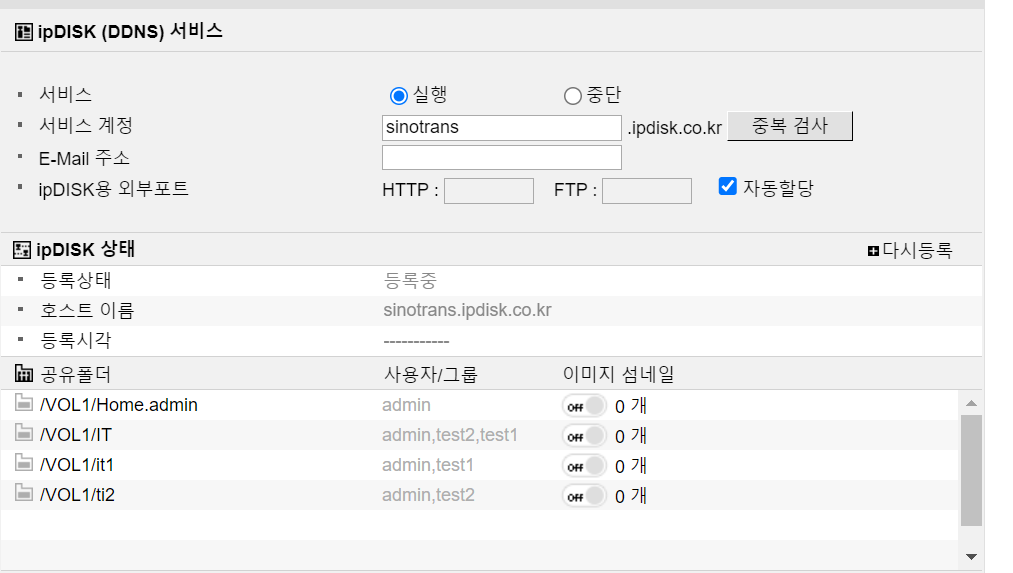The height and width of the screenshot is (573, 1013).
Task: Toggle thumbnail switch for /VOL1/it1
Action: [x=584, y=465]
